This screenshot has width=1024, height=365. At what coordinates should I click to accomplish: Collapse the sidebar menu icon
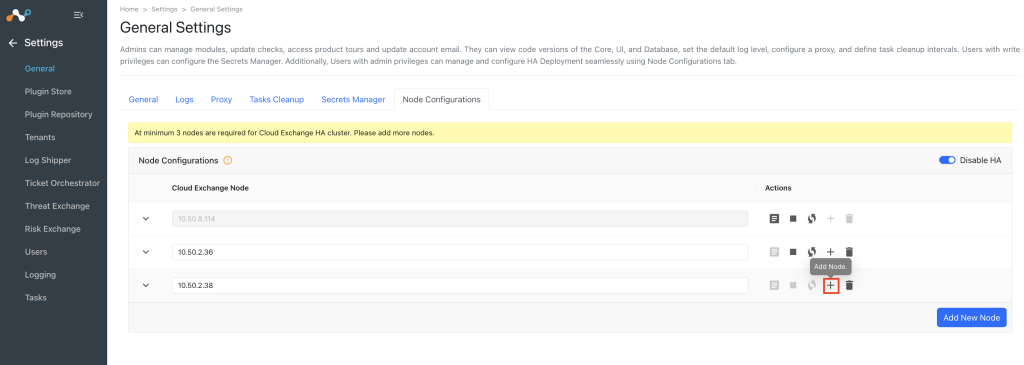[x=78, y=15]
